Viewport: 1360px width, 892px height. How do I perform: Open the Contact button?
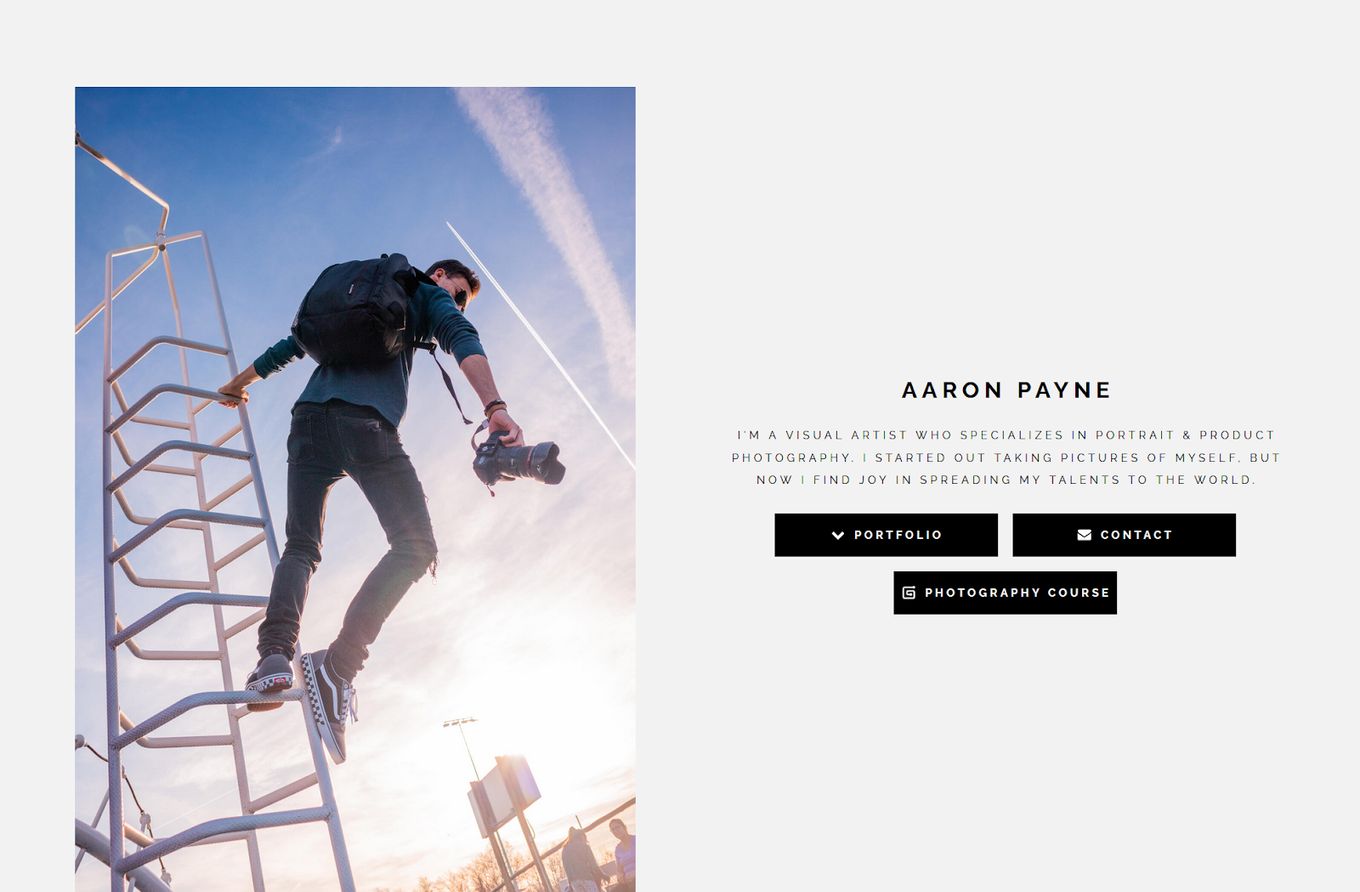(x=1124, y=535)
